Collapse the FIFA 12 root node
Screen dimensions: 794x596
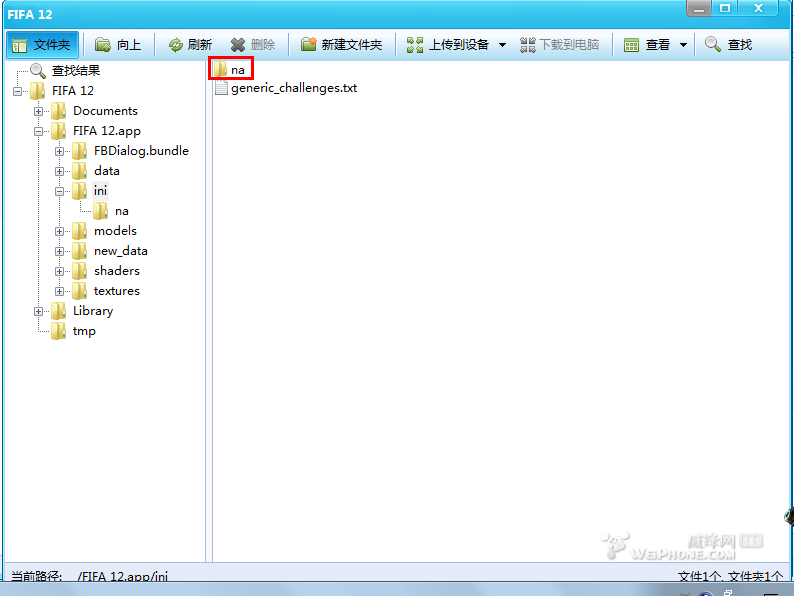point(18,91)
